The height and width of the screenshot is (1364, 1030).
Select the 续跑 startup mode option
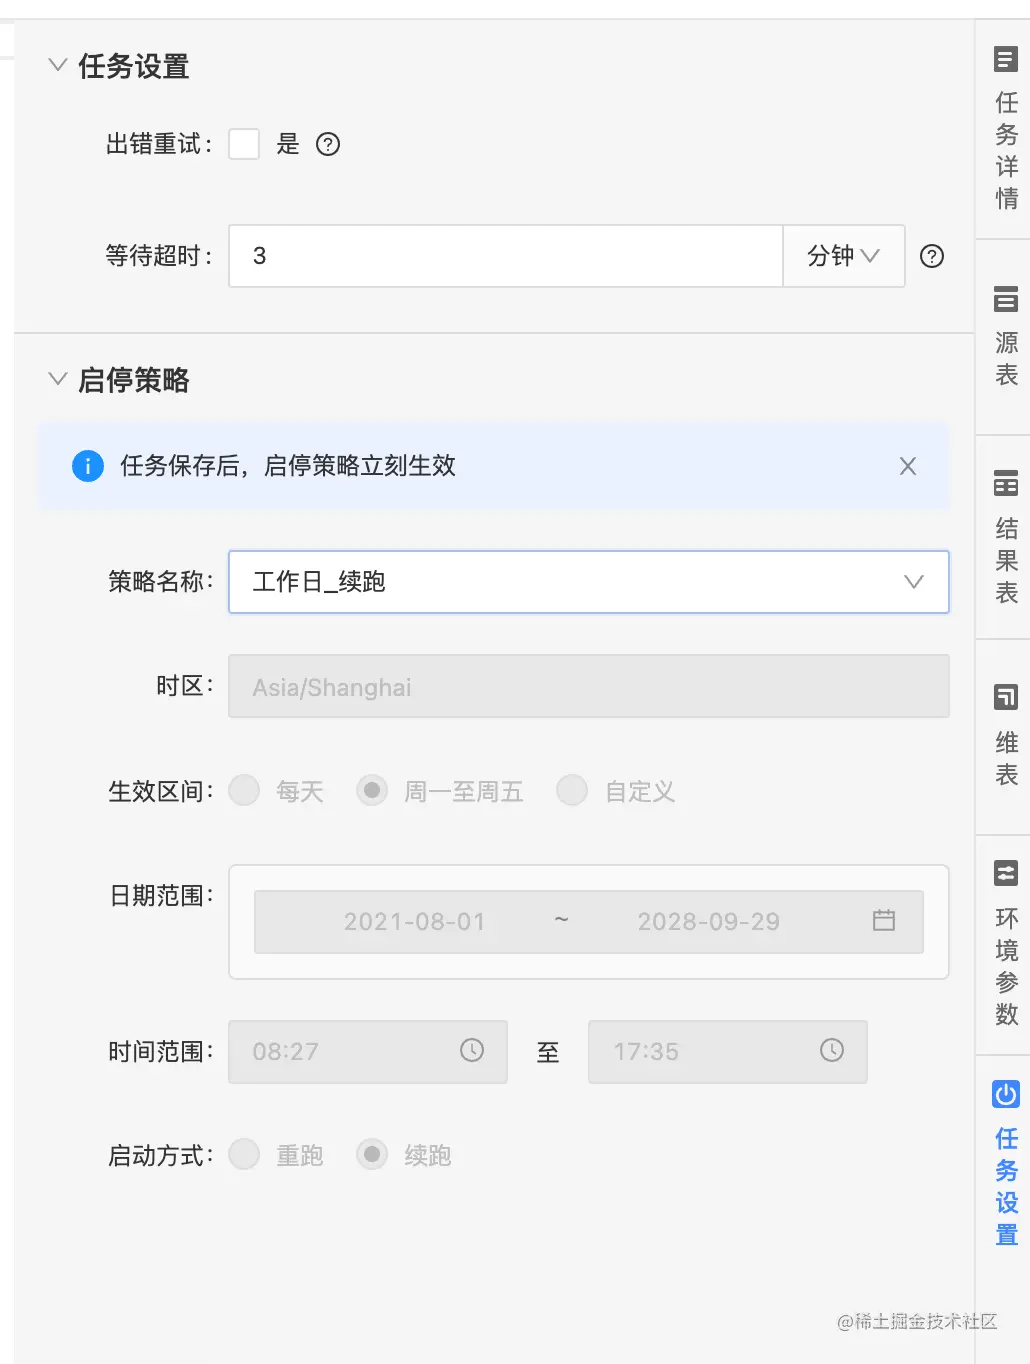click(x=372, y=1154)
